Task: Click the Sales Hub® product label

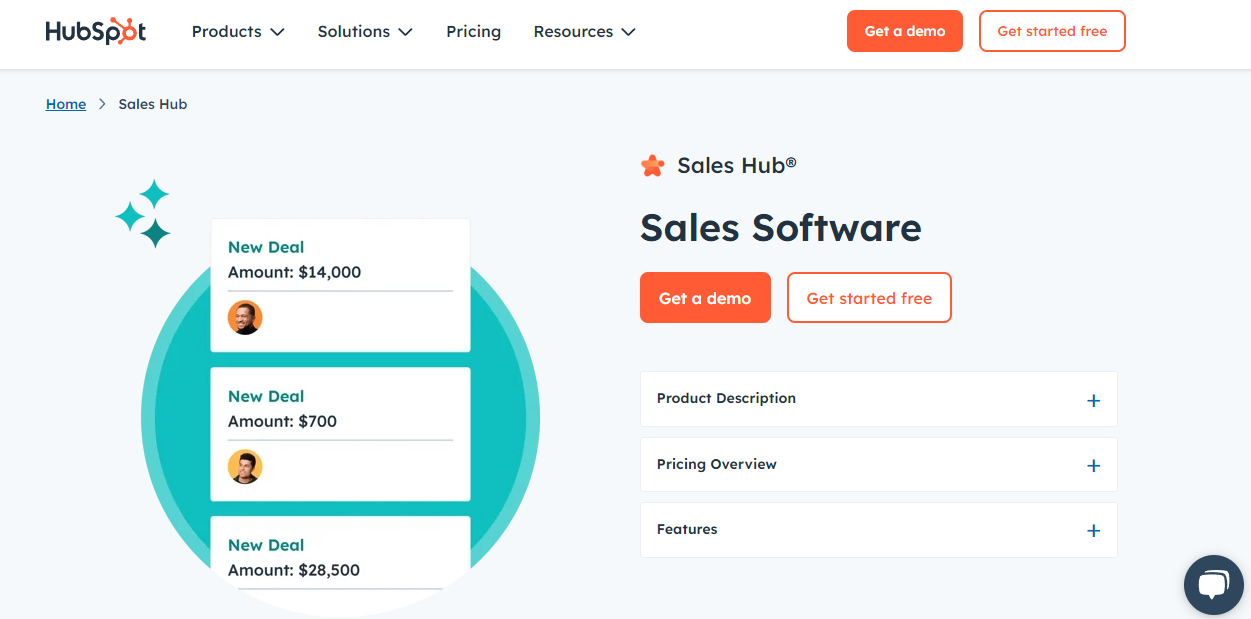Action: tap(737, 166)
